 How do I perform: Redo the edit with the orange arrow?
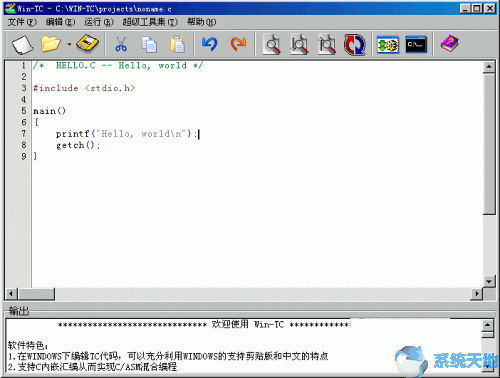pos(238,44)
